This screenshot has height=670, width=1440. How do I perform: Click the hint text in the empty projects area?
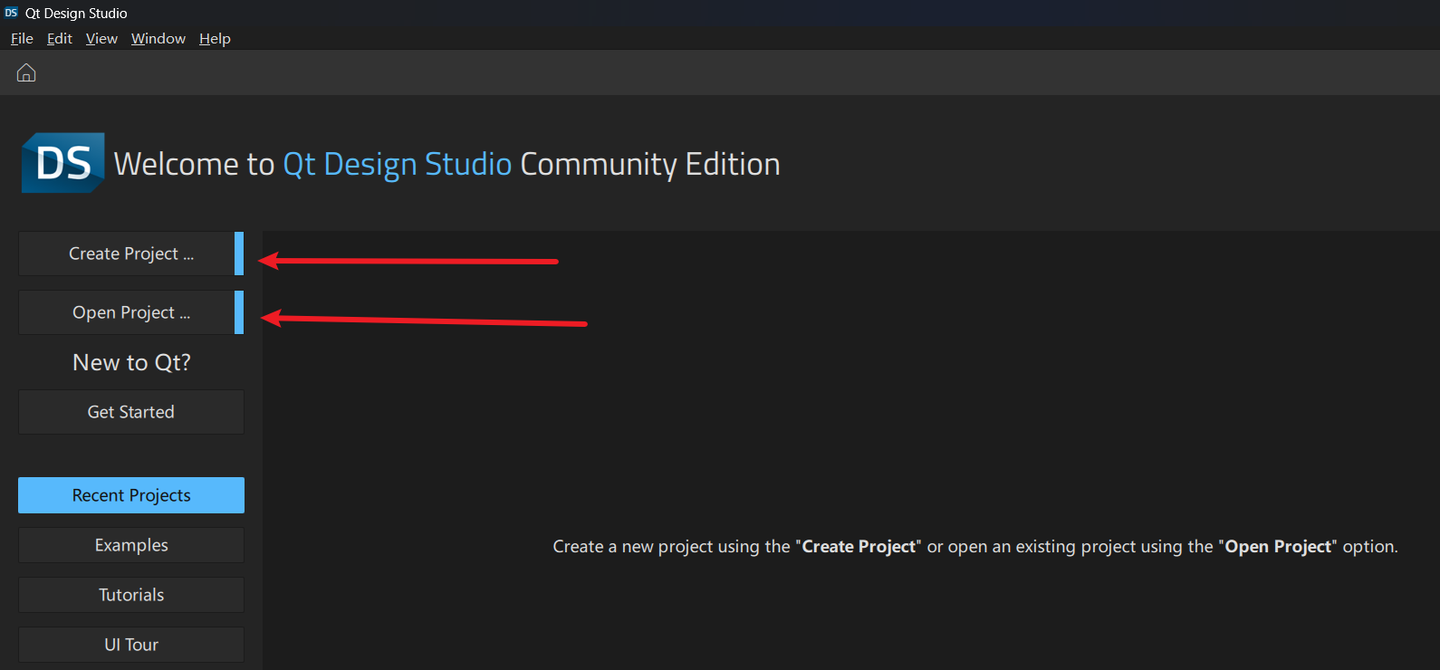coord(975,547)
